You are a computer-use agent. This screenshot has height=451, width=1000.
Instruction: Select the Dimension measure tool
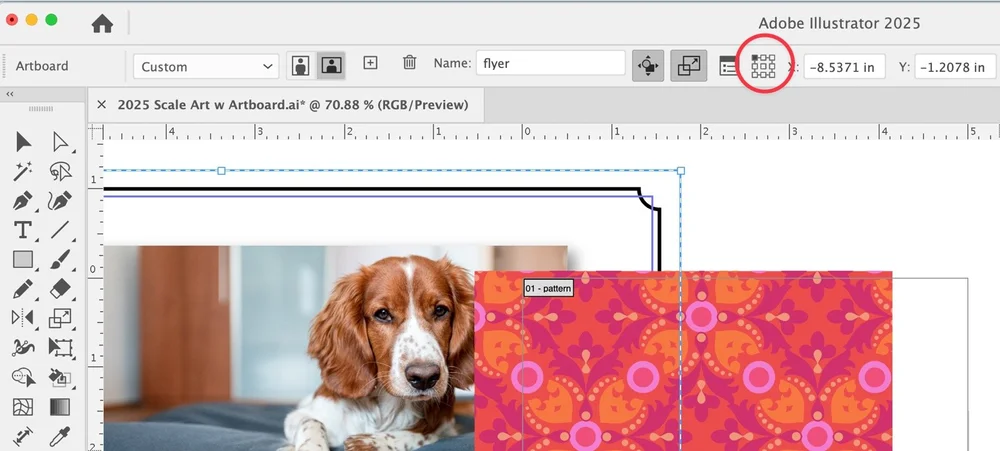point(23,436)
